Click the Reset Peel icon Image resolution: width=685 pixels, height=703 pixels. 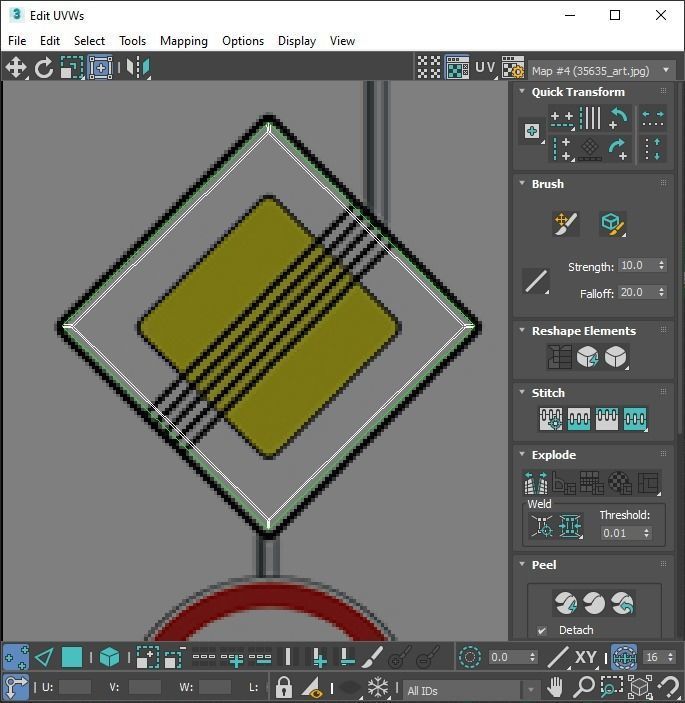(622, 603)
